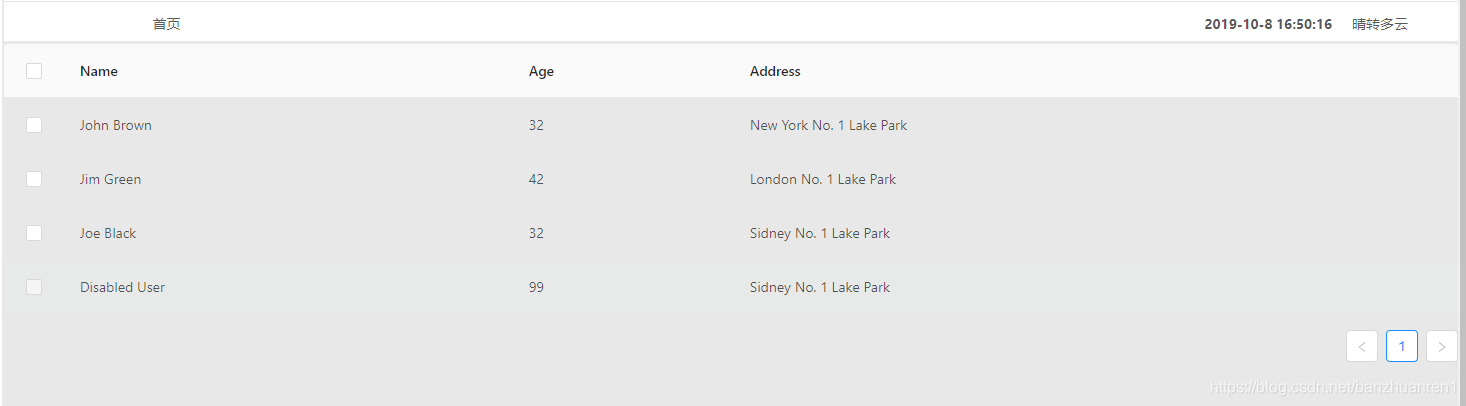
Task: Click the Address column header
Action: (x=775, y=71)
